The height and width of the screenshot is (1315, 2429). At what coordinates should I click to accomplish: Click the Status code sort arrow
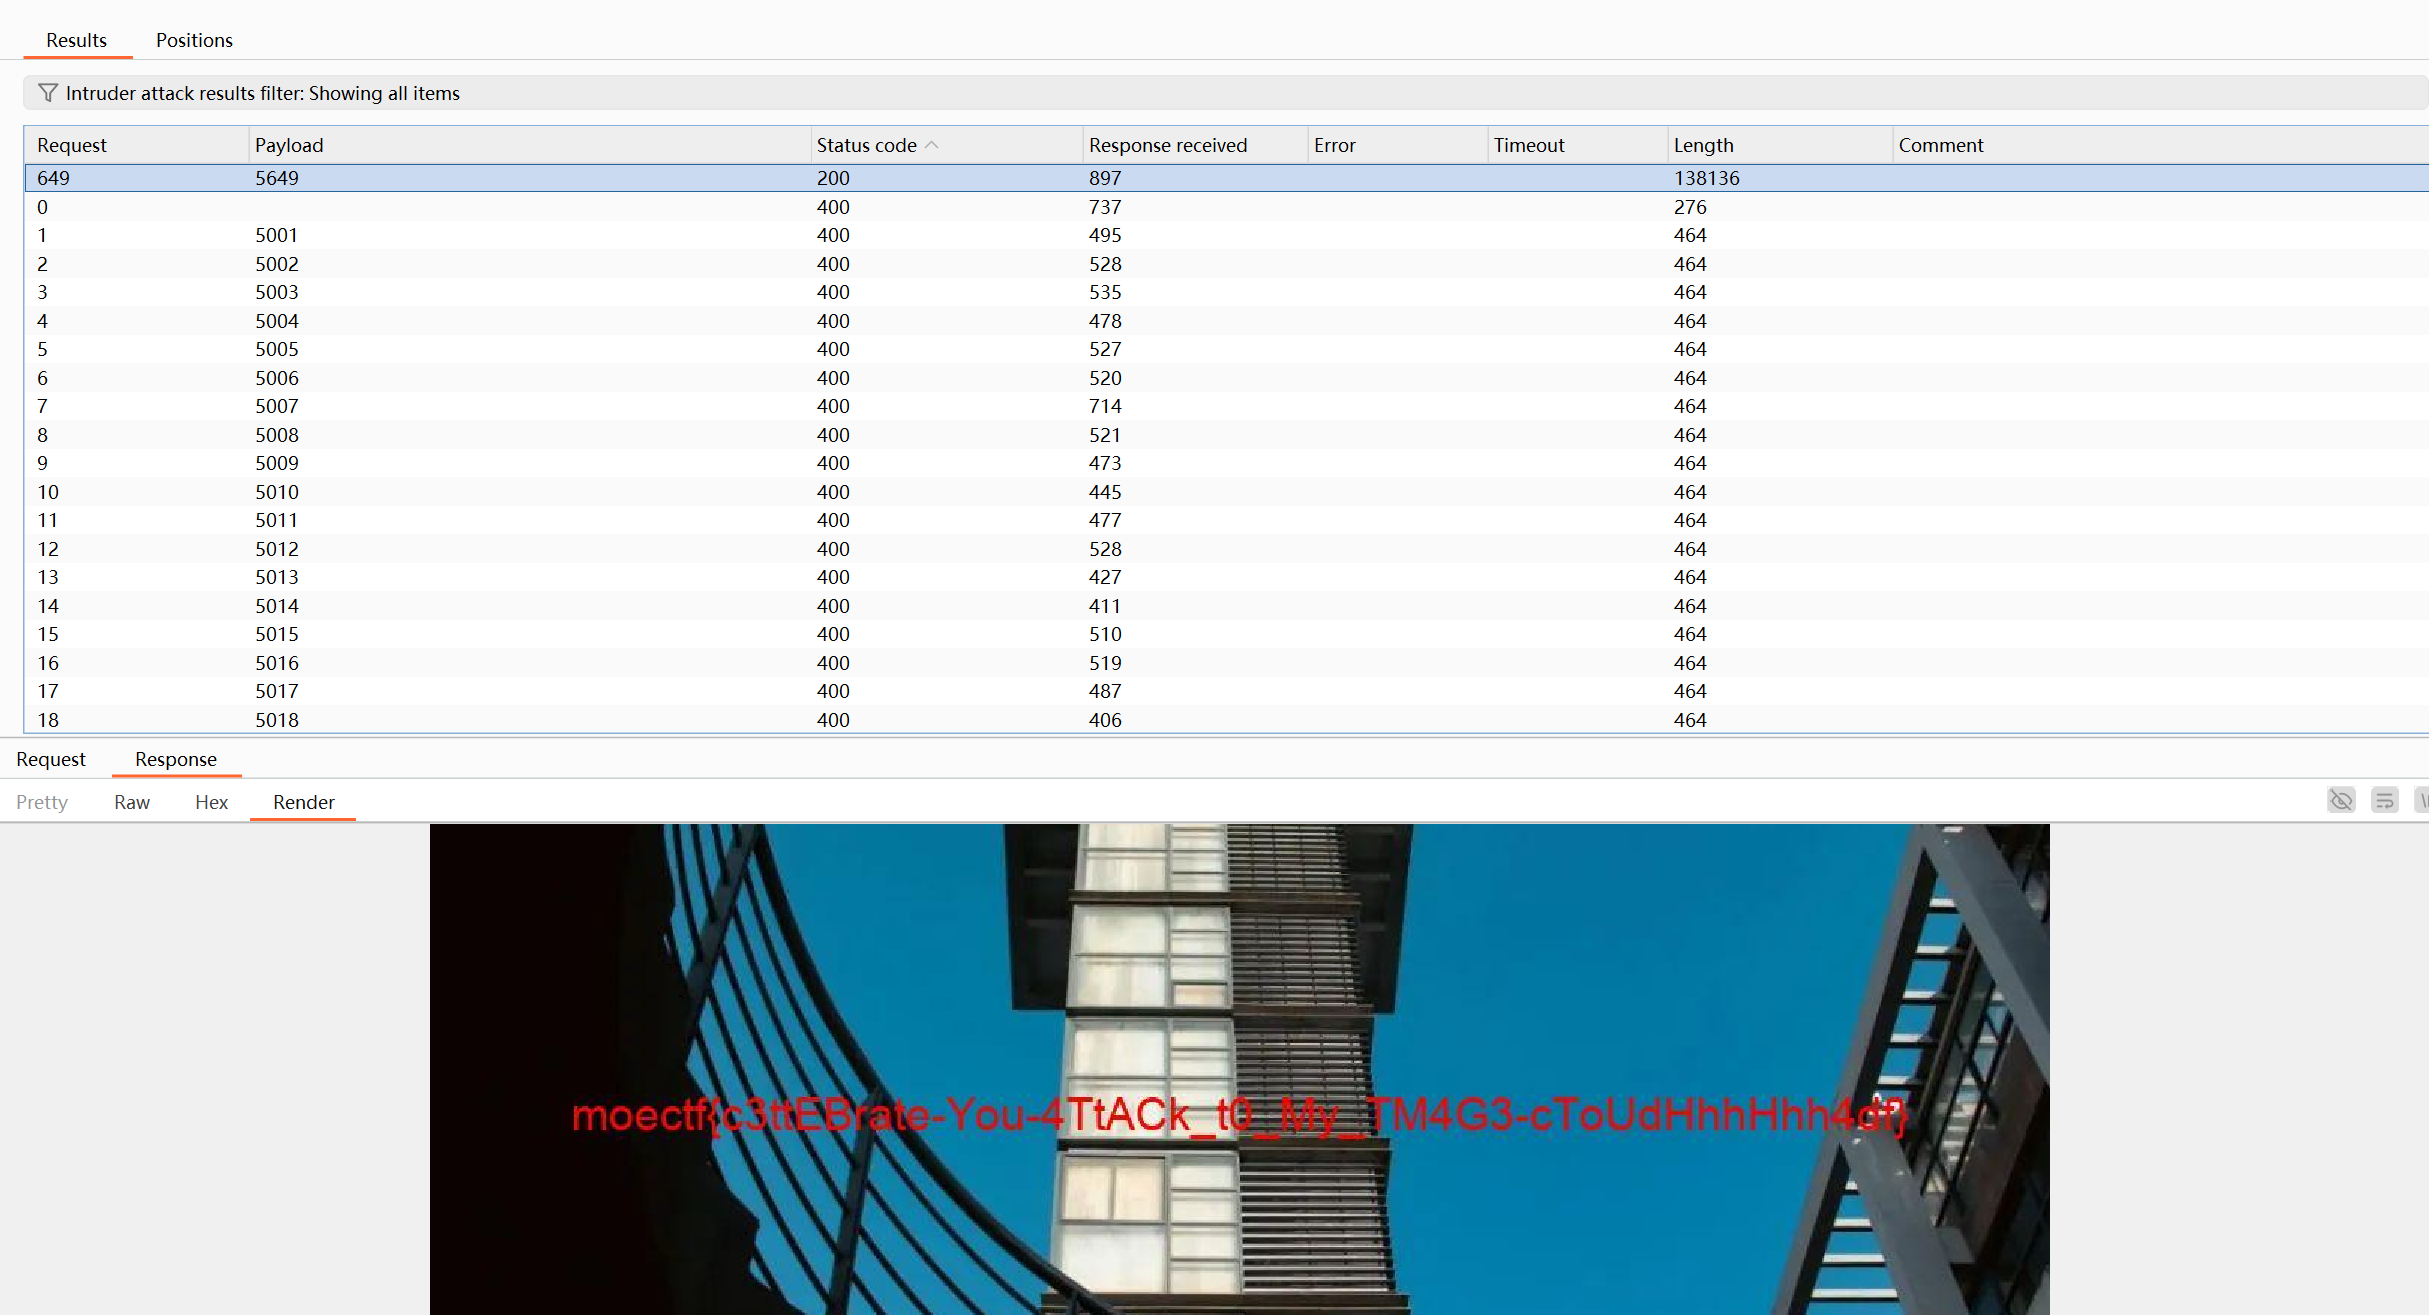pyautogui.click(x=932, y=145)
